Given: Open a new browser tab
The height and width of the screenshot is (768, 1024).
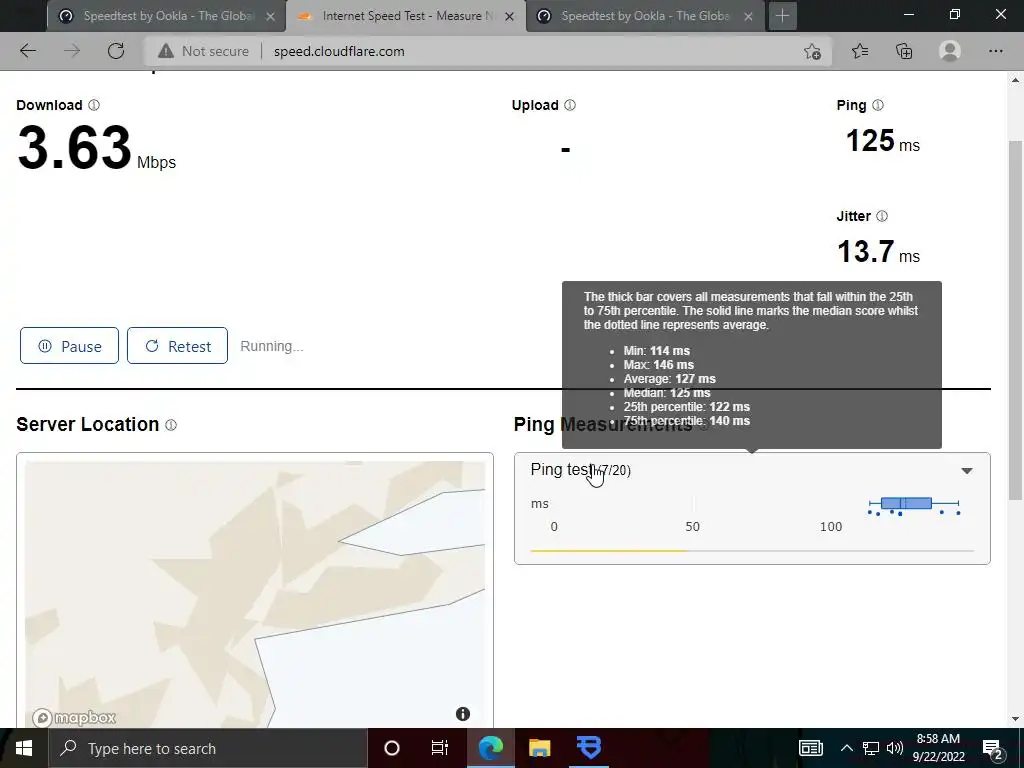Looking at the screenshot, I should [x=782, y=16].
